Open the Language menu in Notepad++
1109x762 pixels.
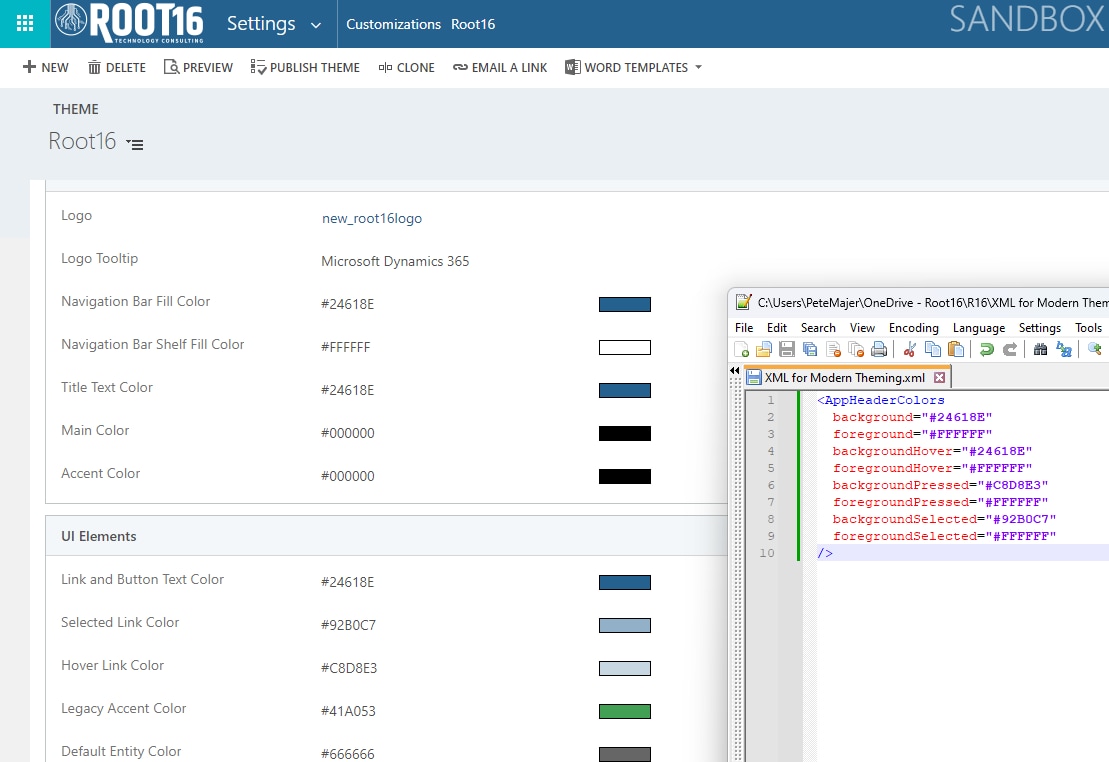(x=978, y=328)
